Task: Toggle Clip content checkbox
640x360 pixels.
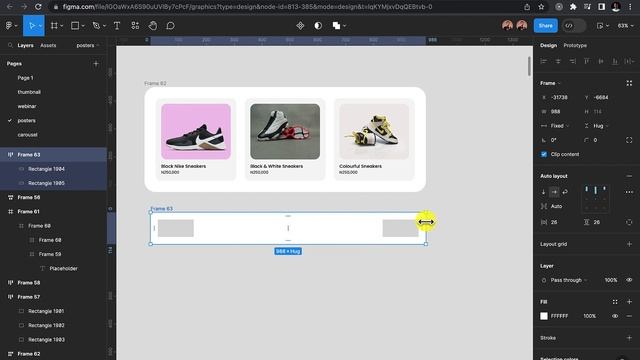Action: (x=544, y=154)
